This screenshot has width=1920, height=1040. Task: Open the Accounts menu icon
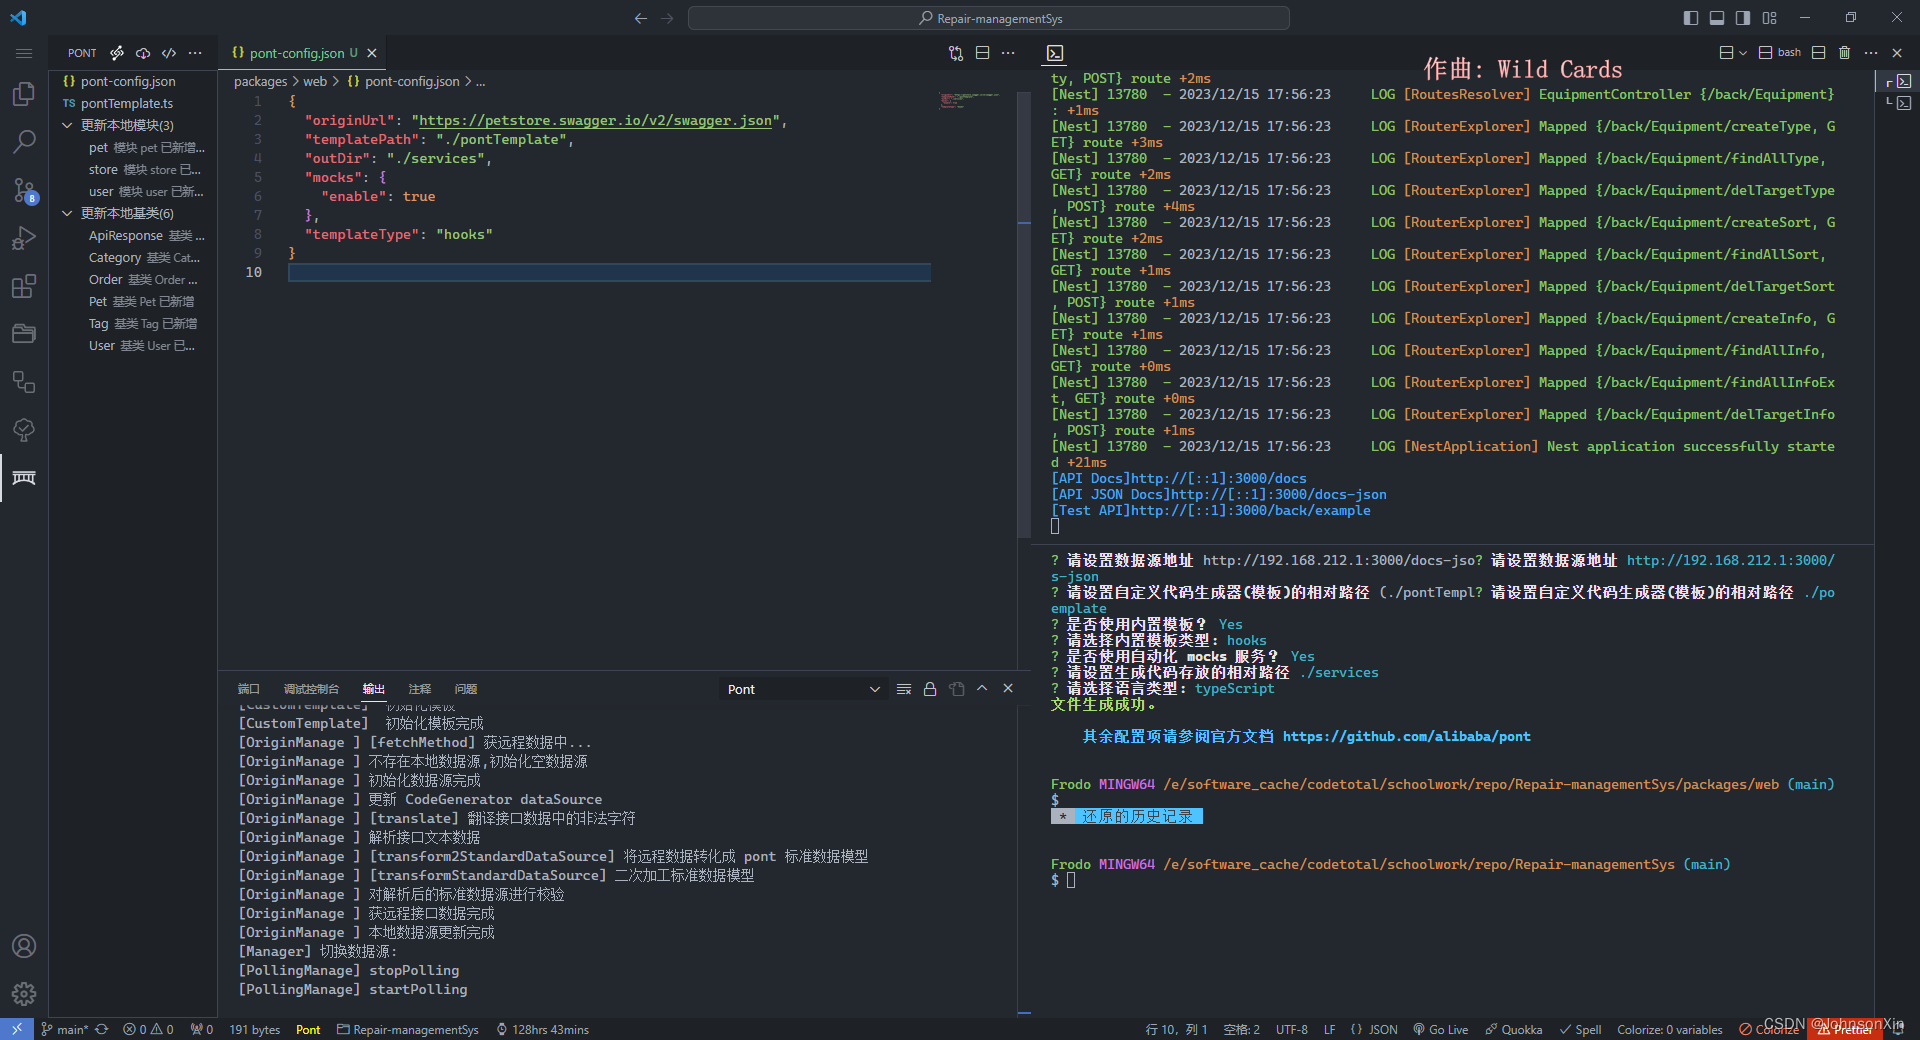[24, 946]
